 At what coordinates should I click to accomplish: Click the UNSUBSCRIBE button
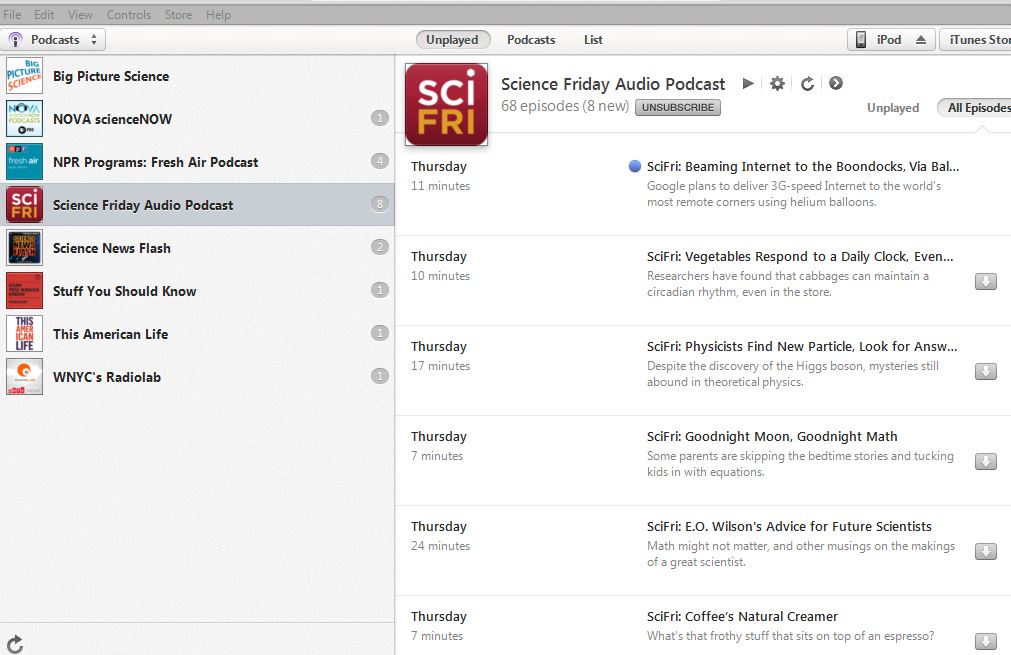[x=678, y=108]
